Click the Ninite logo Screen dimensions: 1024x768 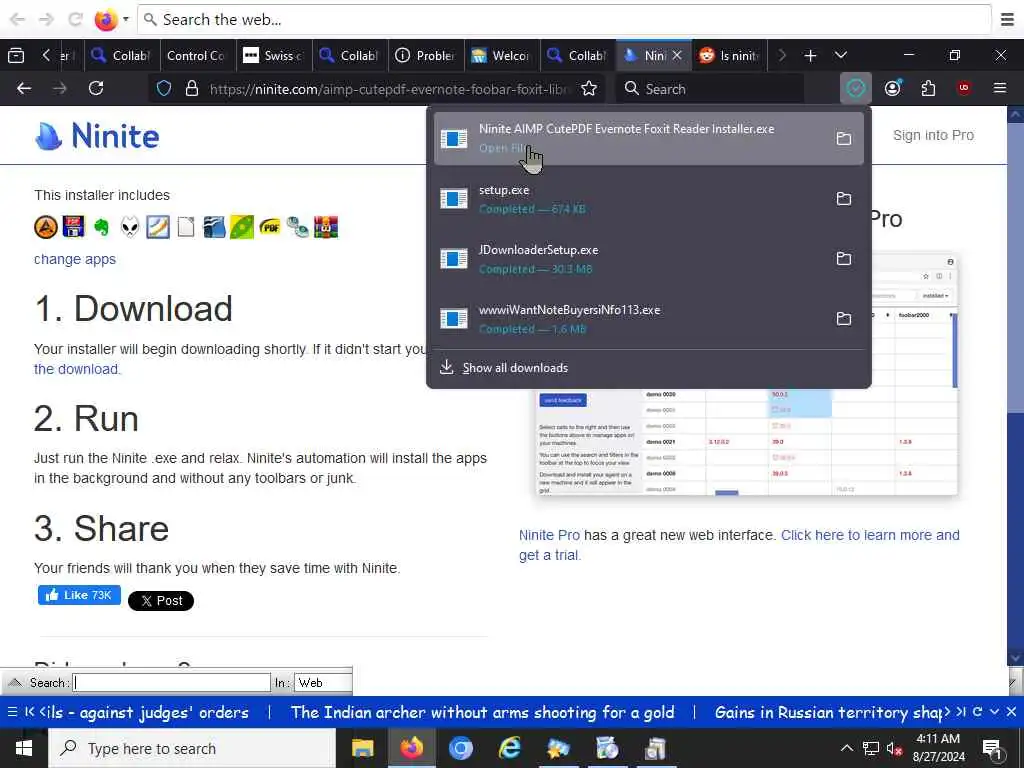click(97, 136)
